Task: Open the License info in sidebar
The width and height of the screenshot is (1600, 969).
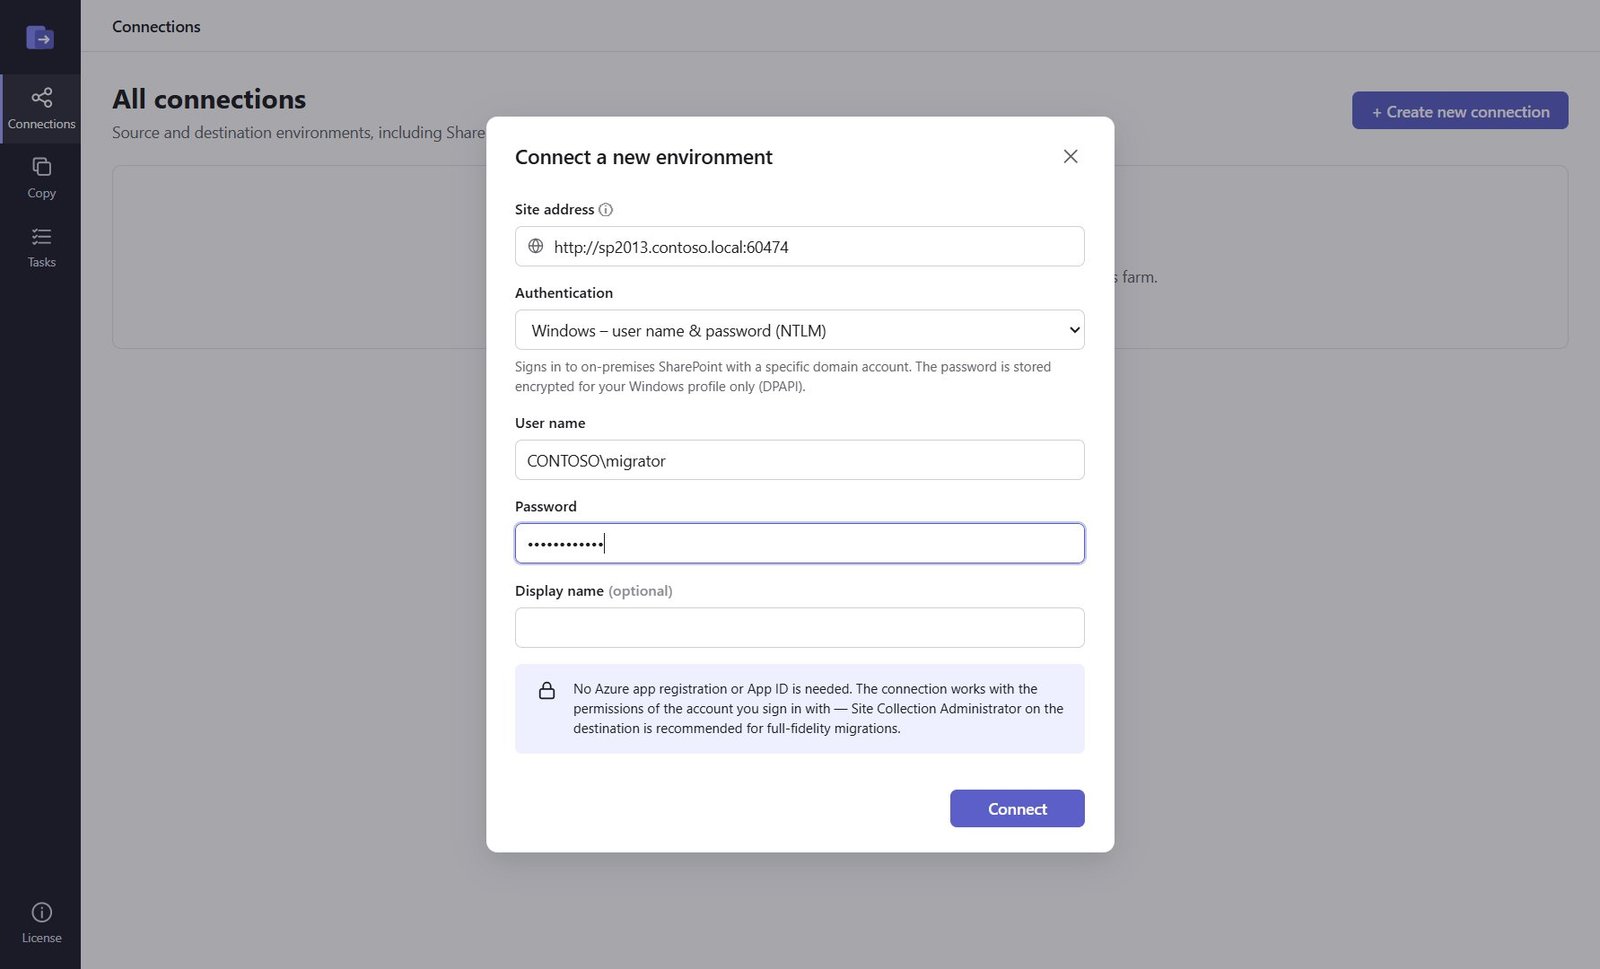Action: point(41,923)
